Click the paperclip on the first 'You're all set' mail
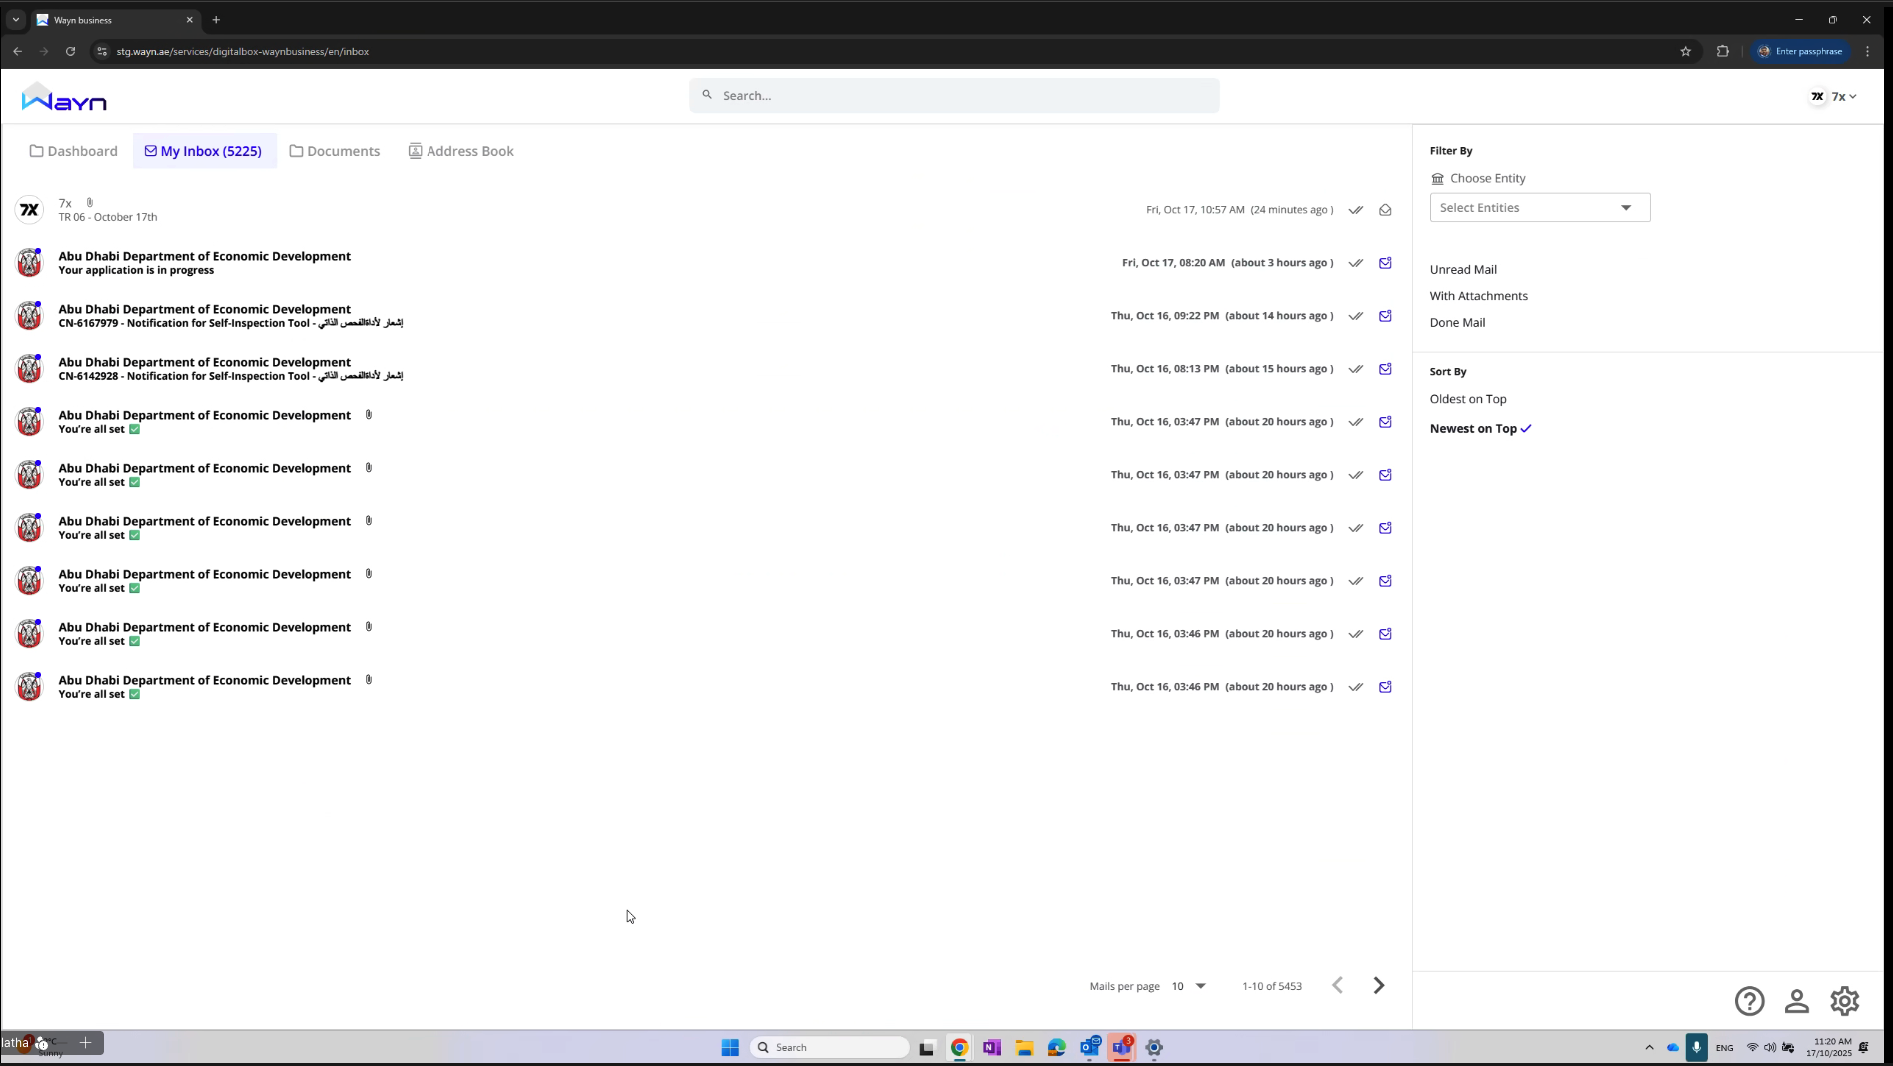Screen dimensions: 1893x1066 pos(370,414)
